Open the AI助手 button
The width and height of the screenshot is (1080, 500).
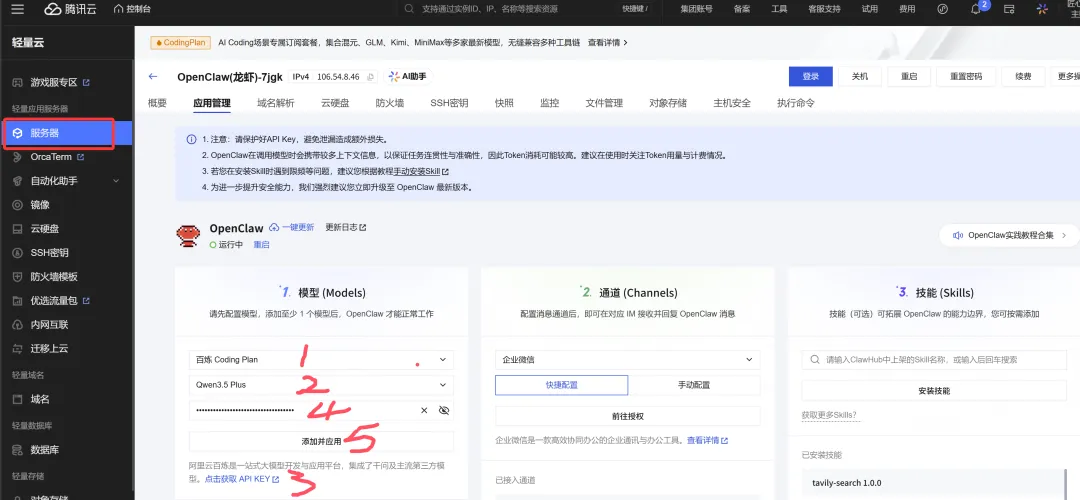pos(409,76)
